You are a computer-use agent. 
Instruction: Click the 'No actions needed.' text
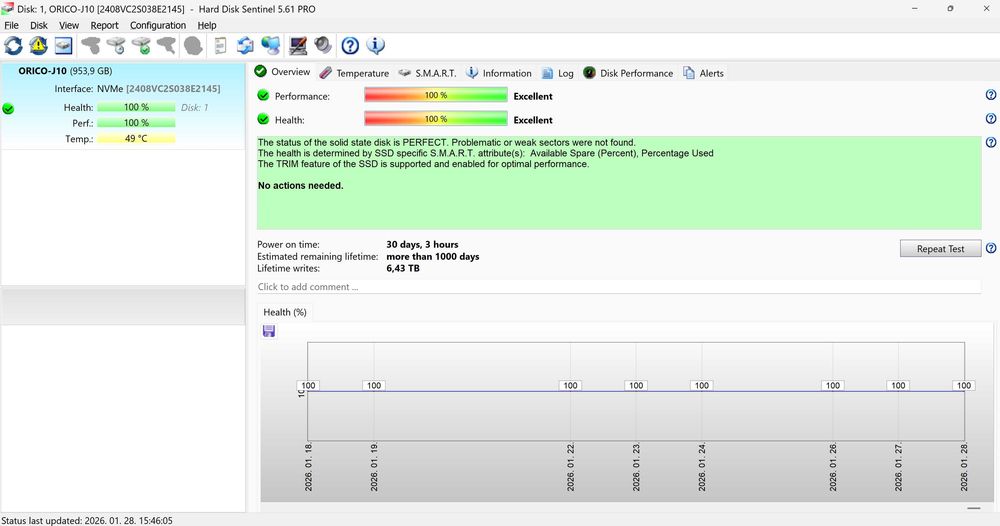300,186
